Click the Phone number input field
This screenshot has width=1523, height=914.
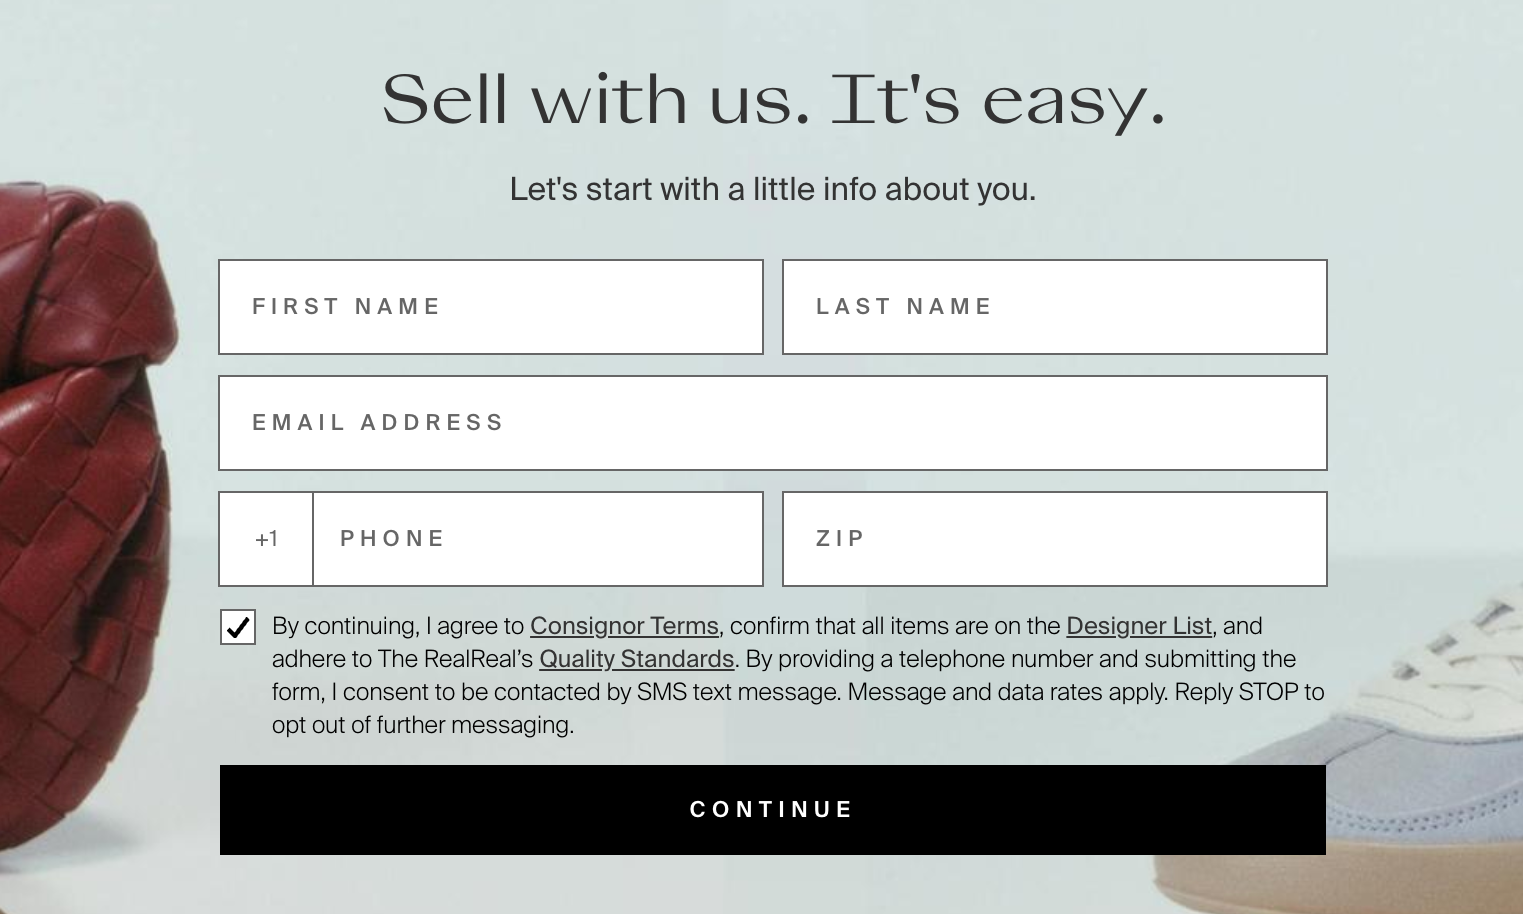[537, 538]
